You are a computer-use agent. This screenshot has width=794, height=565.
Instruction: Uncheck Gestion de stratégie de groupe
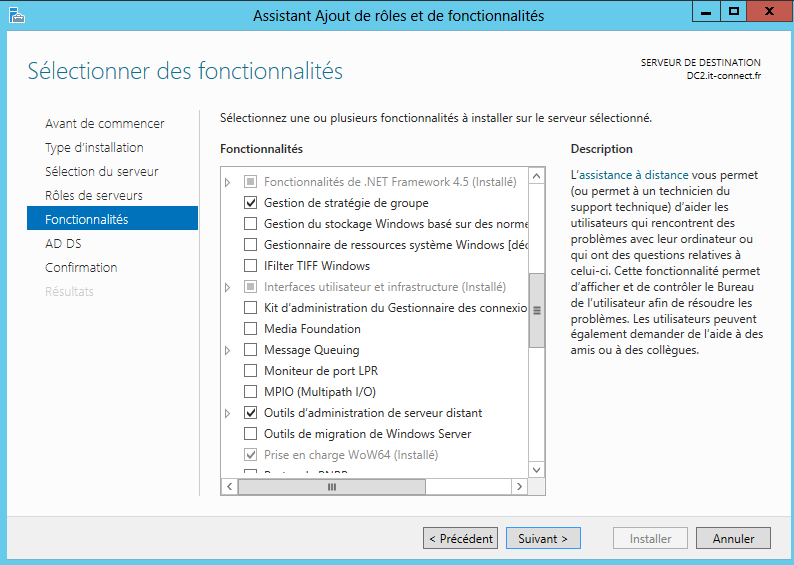pos(251,203)
